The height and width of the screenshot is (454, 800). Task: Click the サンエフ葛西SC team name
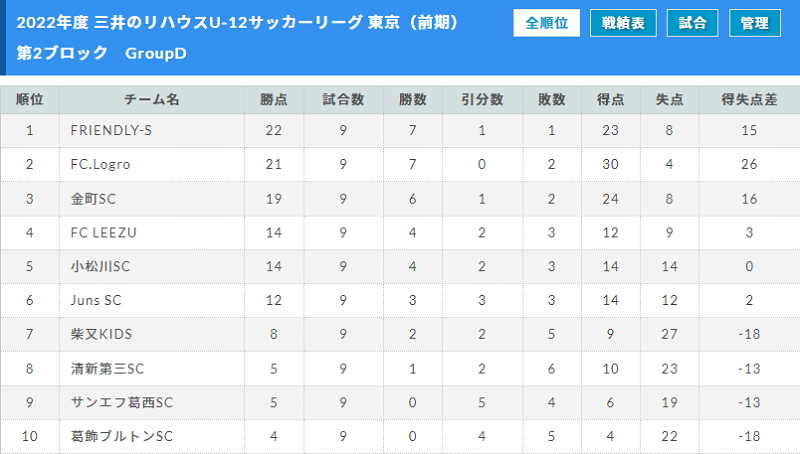click(x=122, y=402)
